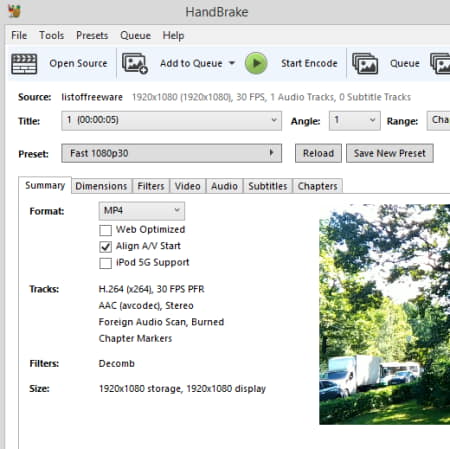Click the Open Source clapperboard icon
This screenshot has width=450, height=449.
24,64
